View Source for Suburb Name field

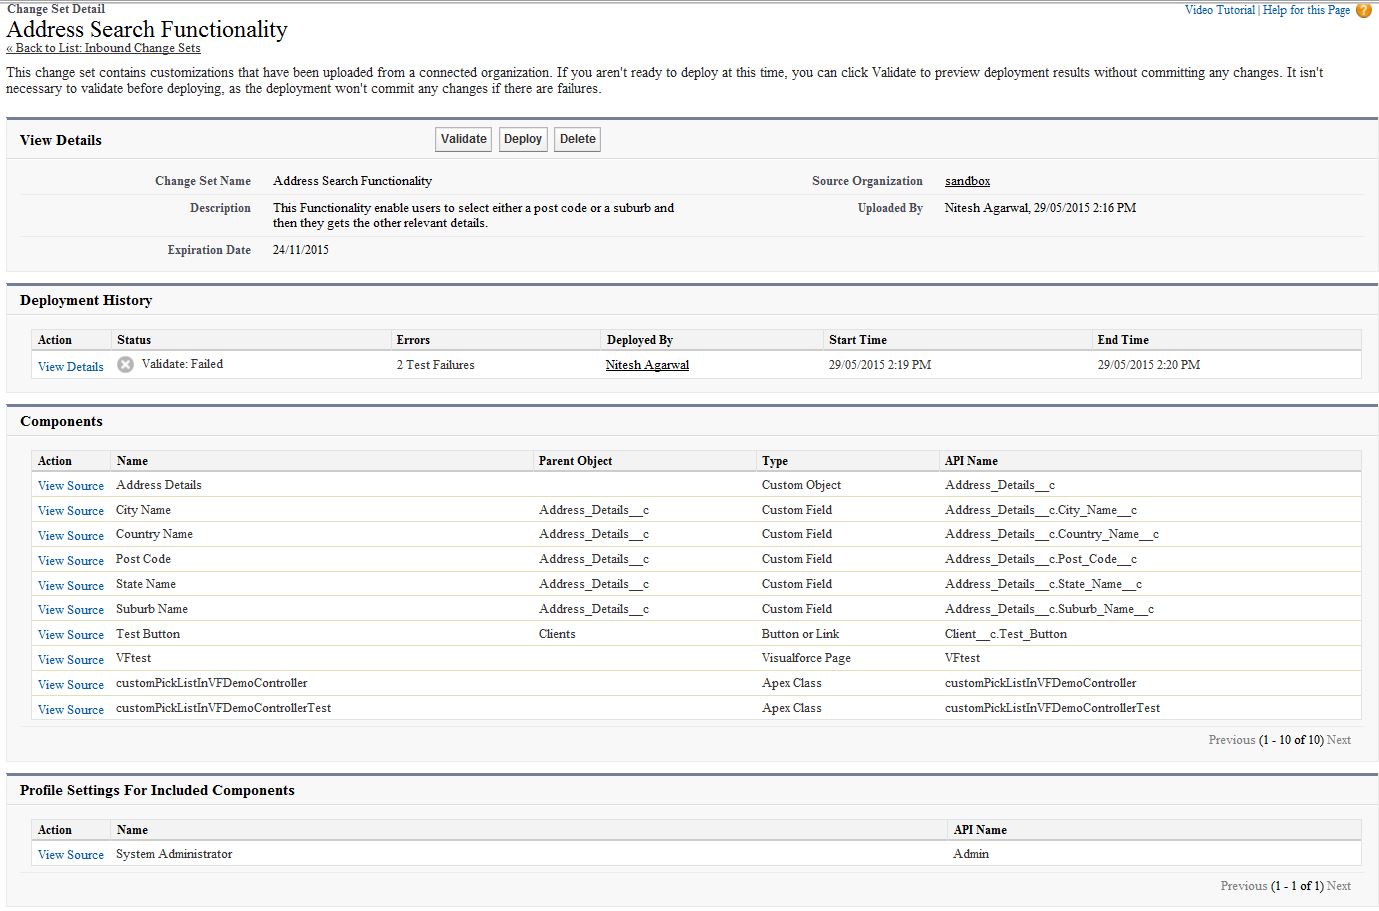tap(70, 610)
